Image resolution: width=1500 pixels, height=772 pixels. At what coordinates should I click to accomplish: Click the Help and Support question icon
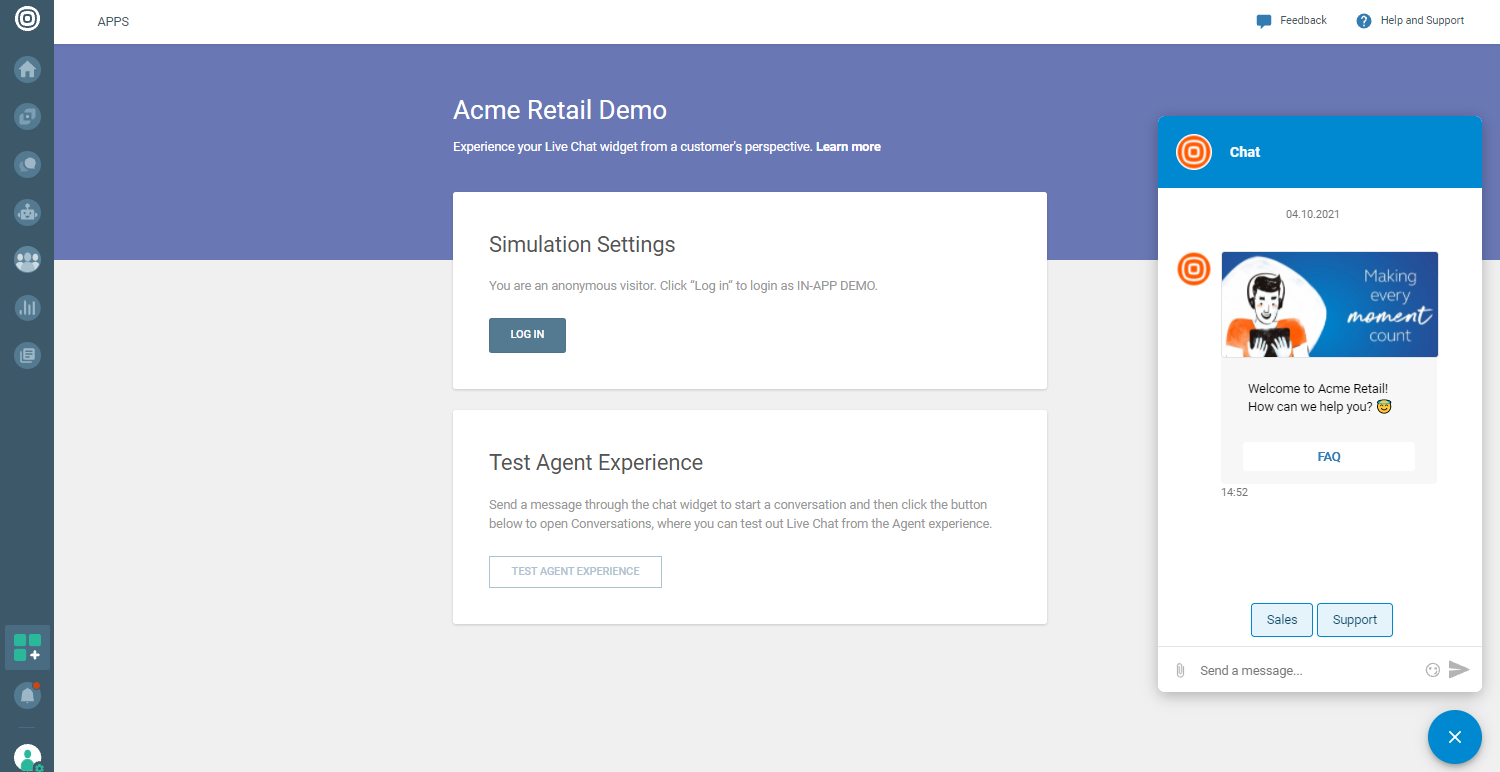(x=1364, y=21)
